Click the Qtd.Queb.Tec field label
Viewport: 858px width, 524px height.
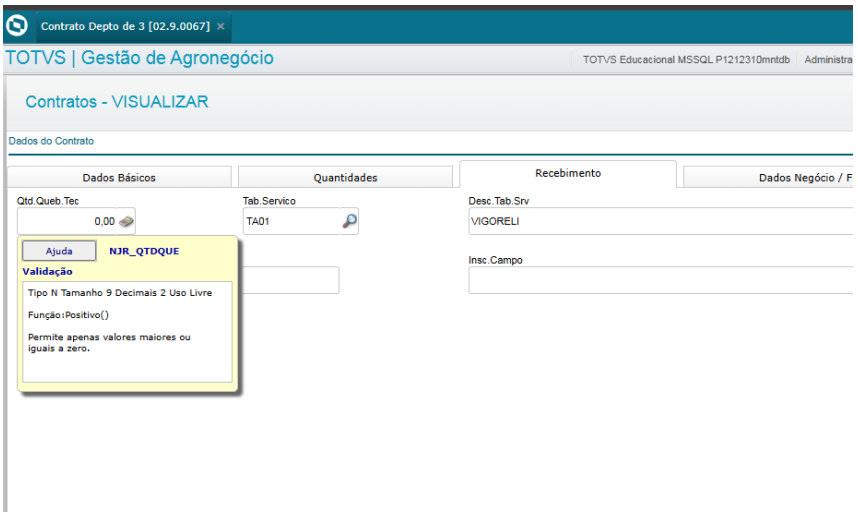pyautogui.click(x=48, y=201)
